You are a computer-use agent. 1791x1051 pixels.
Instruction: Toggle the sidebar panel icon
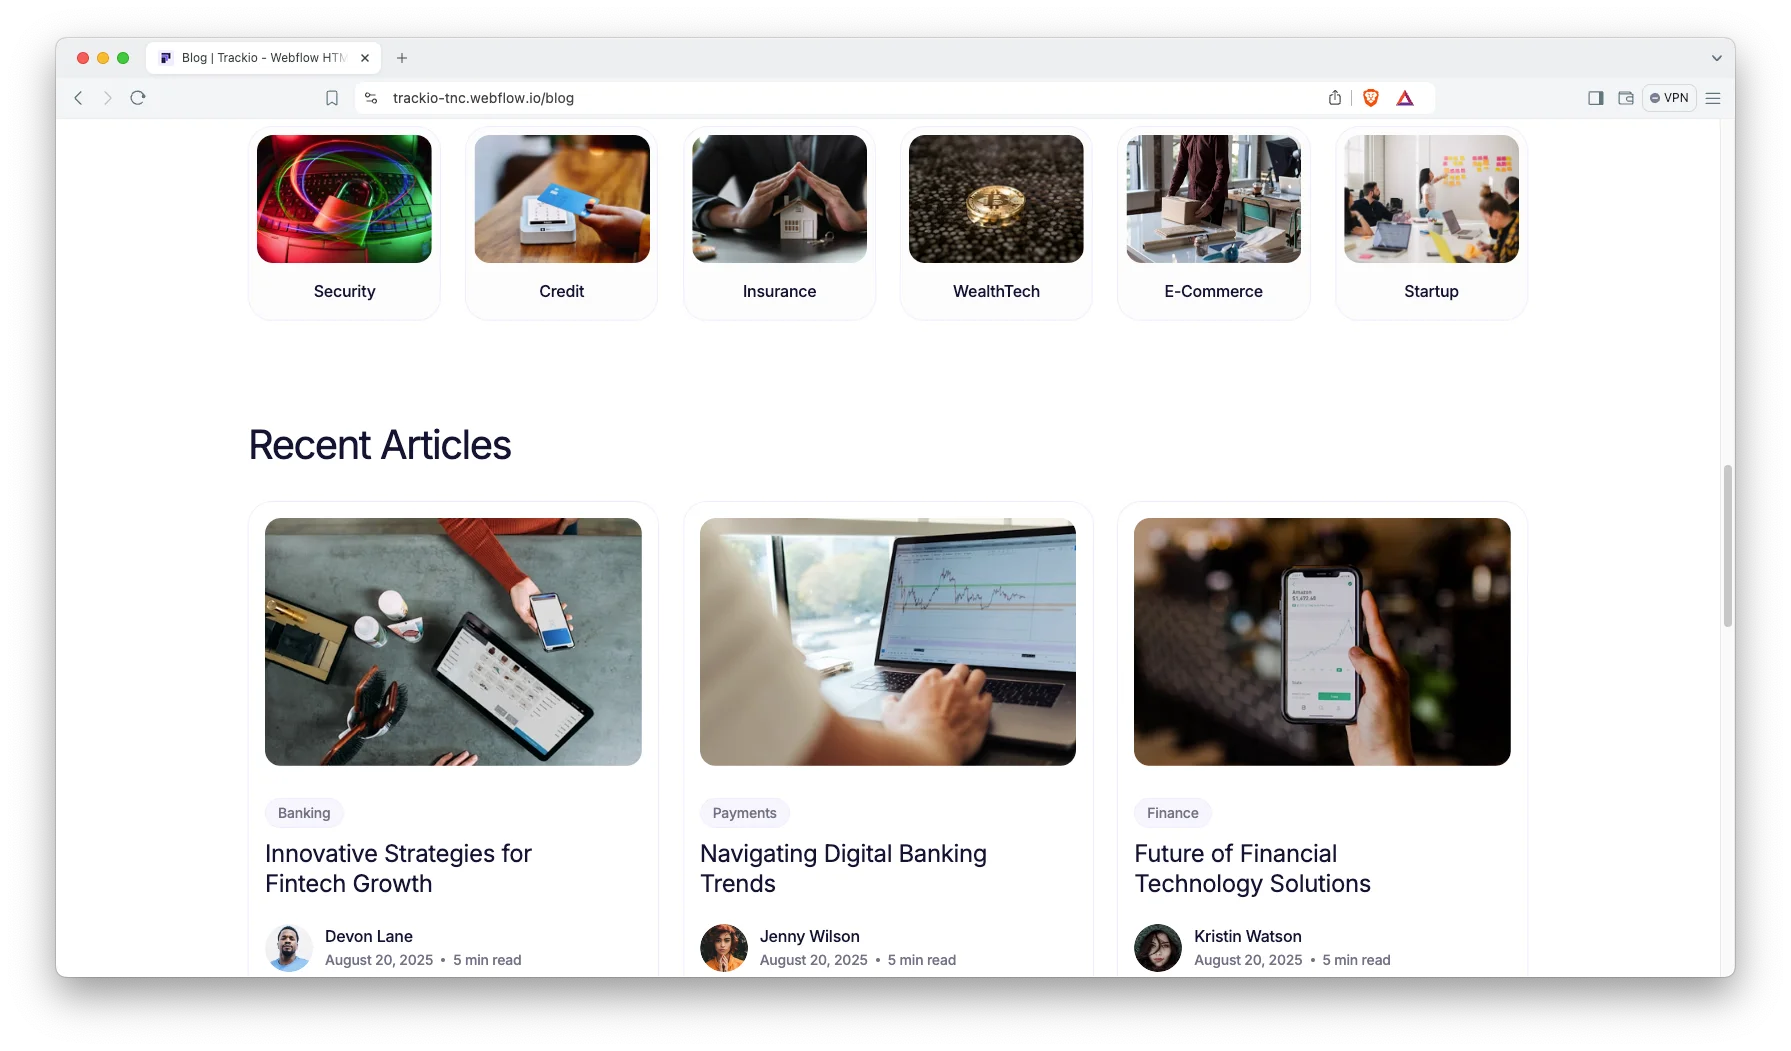[x=1596, y=98]
